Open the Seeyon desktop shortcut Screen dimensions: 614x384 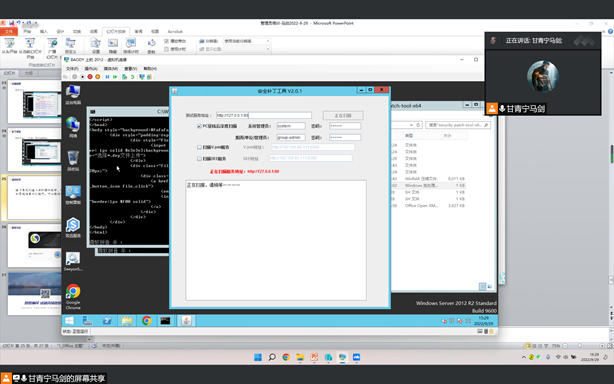73,261
